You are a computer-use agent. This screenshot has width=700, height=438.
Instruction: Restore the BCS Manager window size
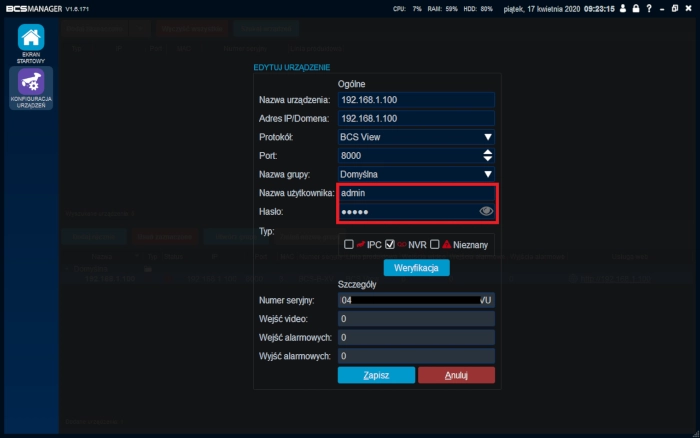tap(675, 8)
